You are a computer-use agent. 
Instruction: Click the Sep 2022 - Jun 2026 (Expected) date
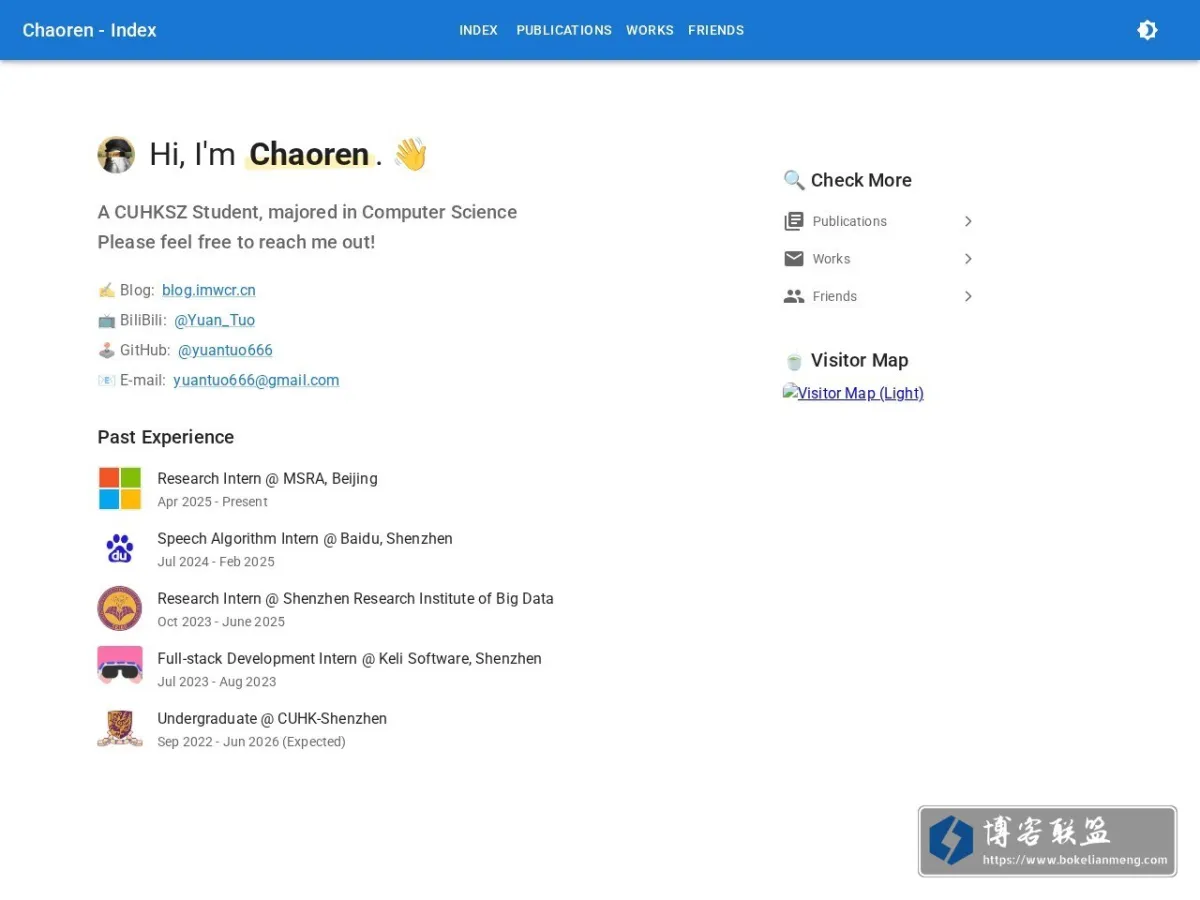coord(251,742)
